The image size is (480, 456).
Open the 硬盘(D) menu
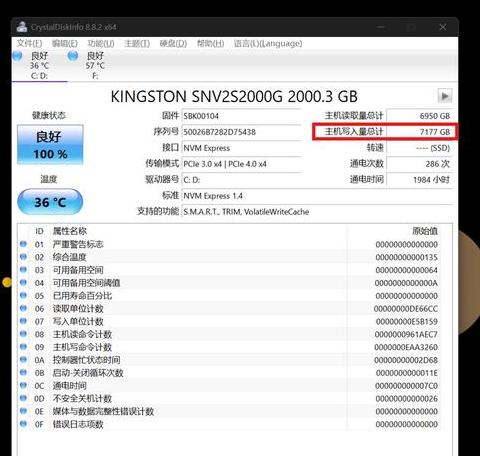click(173, 43)
